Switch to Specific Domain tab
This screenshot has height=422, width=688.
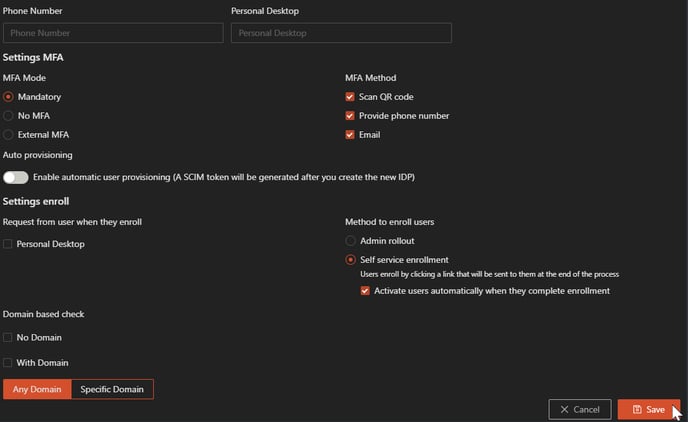tap(112, 389)
